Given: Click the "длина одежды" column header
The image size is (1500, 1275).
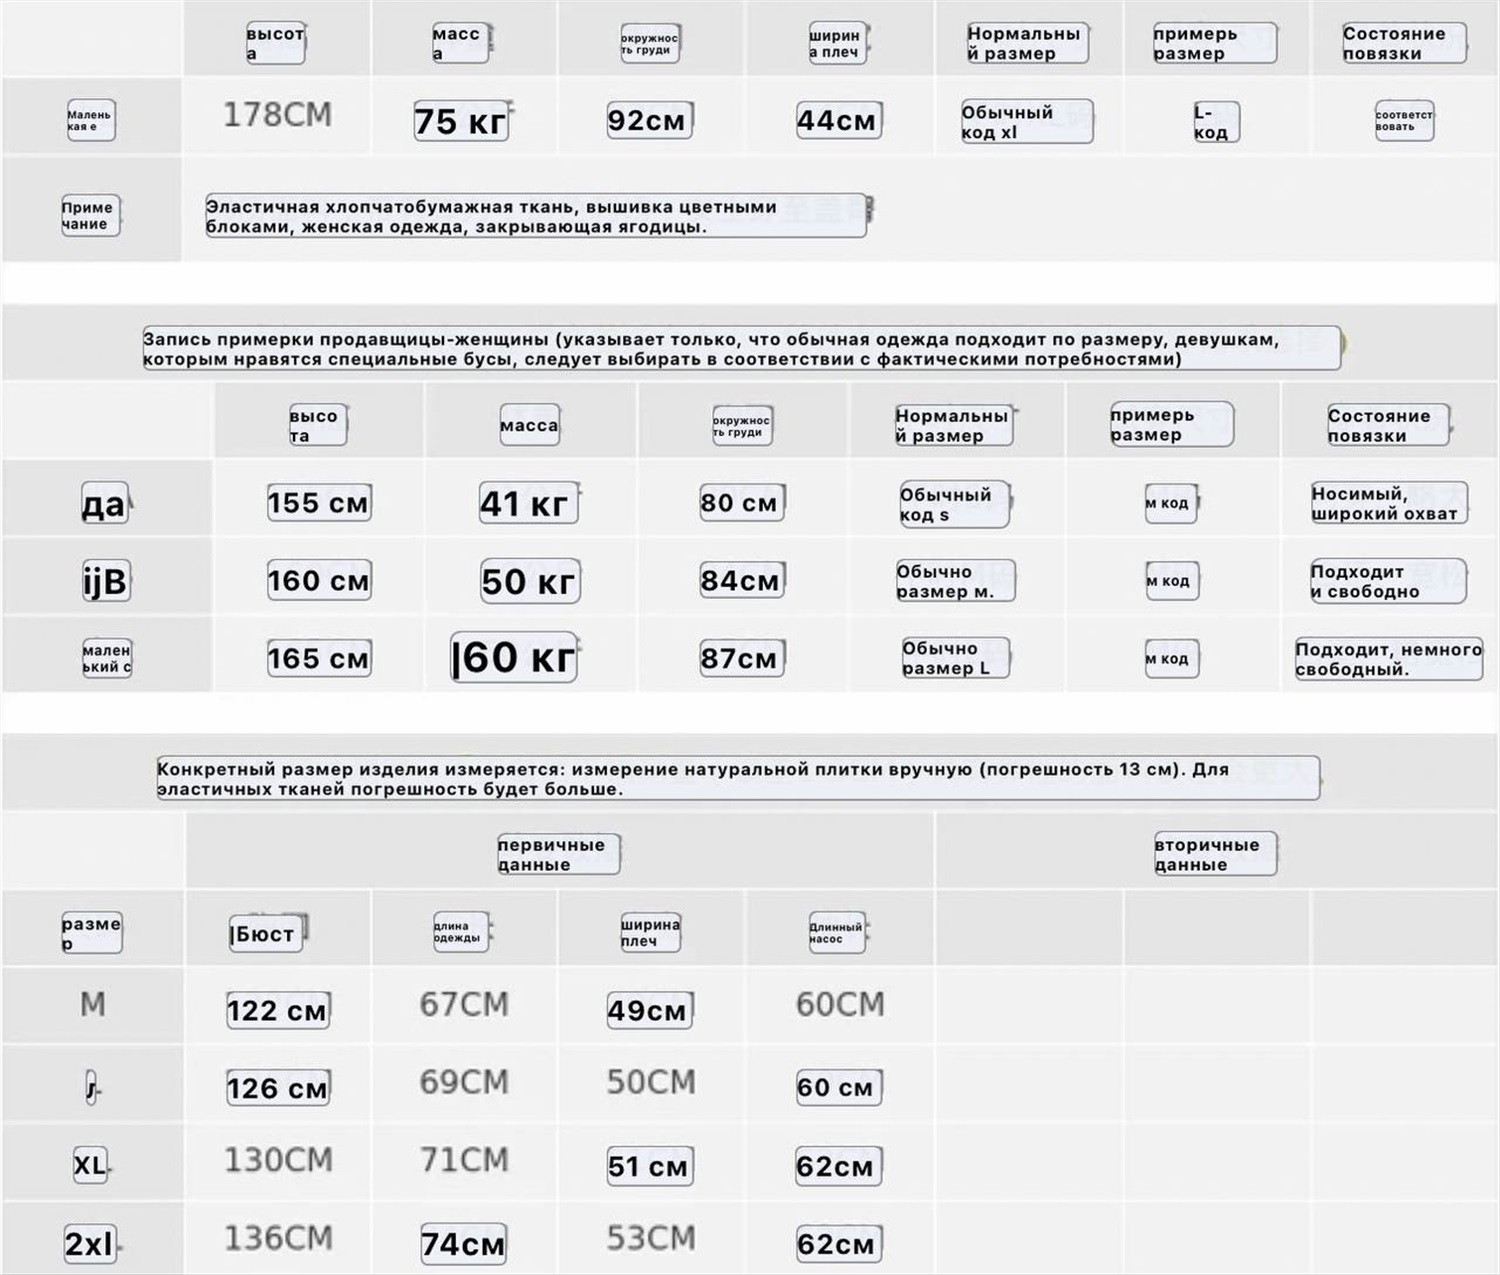Looking at the screenshot, I should (x=461, y=932).
